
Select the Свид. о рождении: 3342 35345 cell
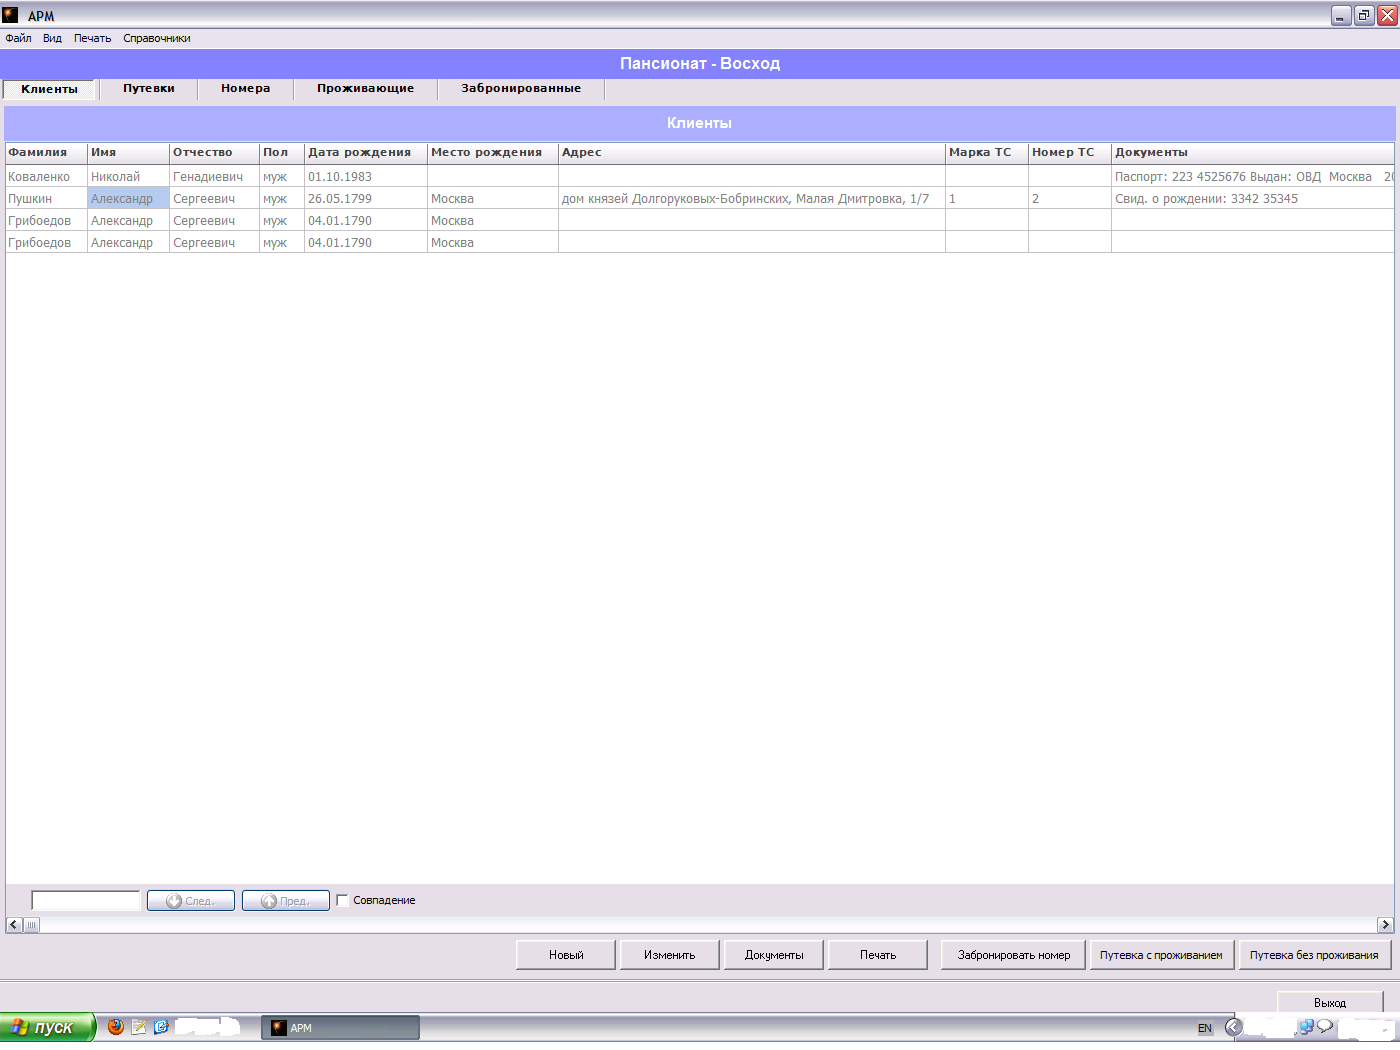1253,199
